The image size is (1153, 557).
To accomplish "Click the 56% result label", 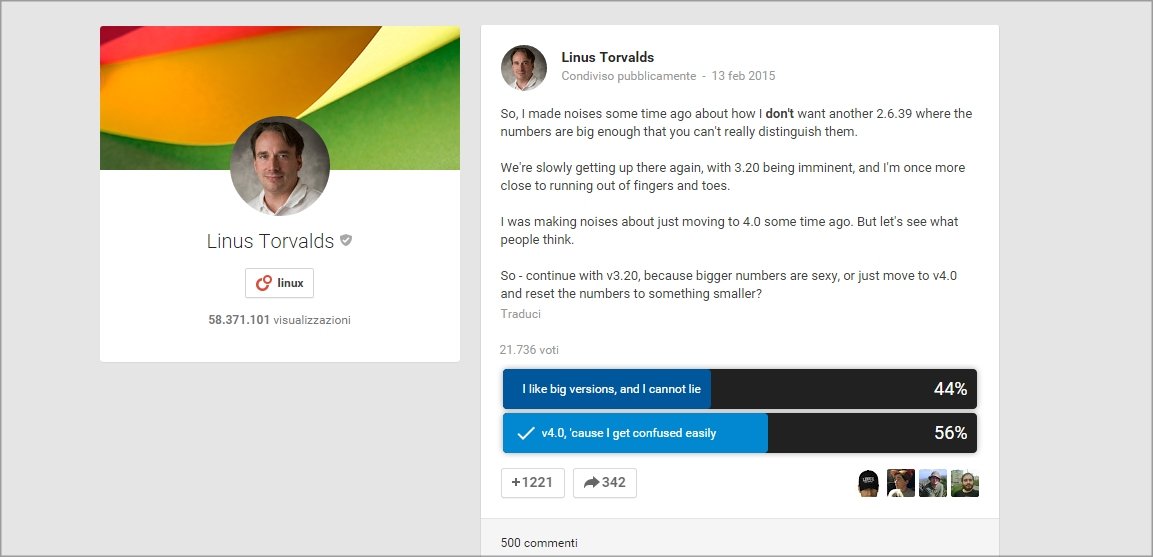I will [950, 433].
